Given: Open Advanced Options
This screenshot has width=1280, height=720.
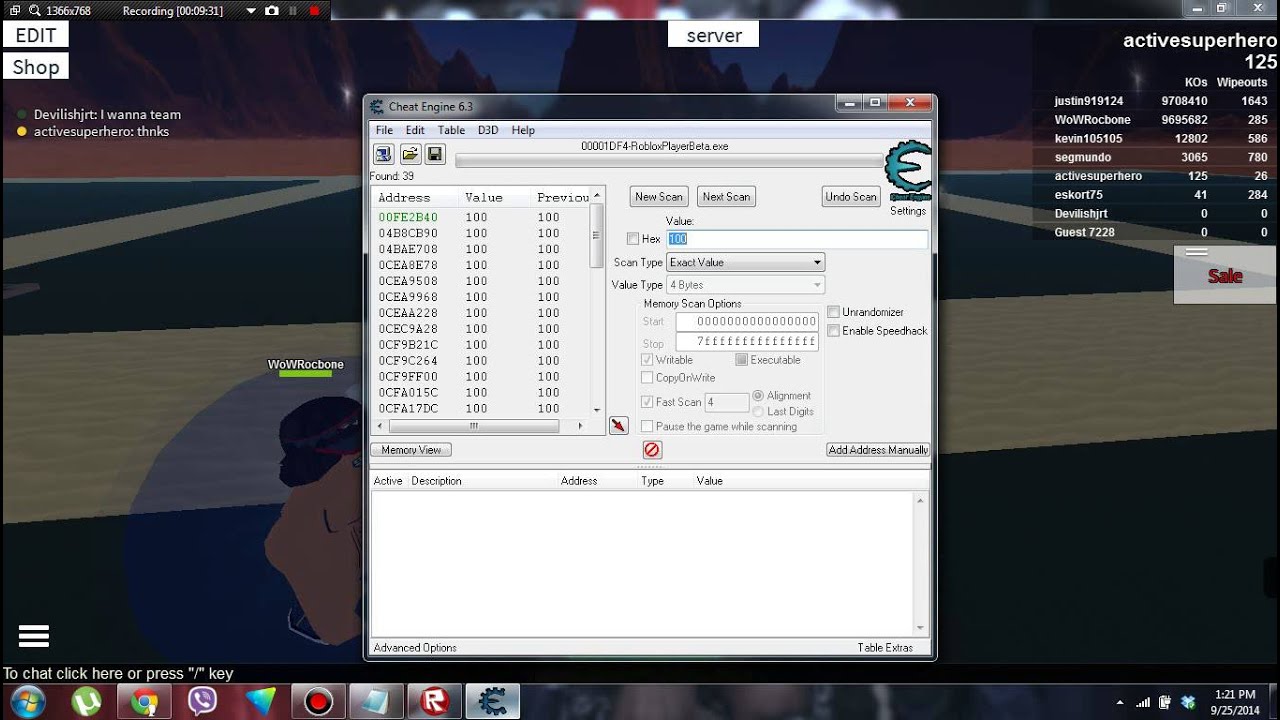Looking at the screenshot, I should click(415, 648).
